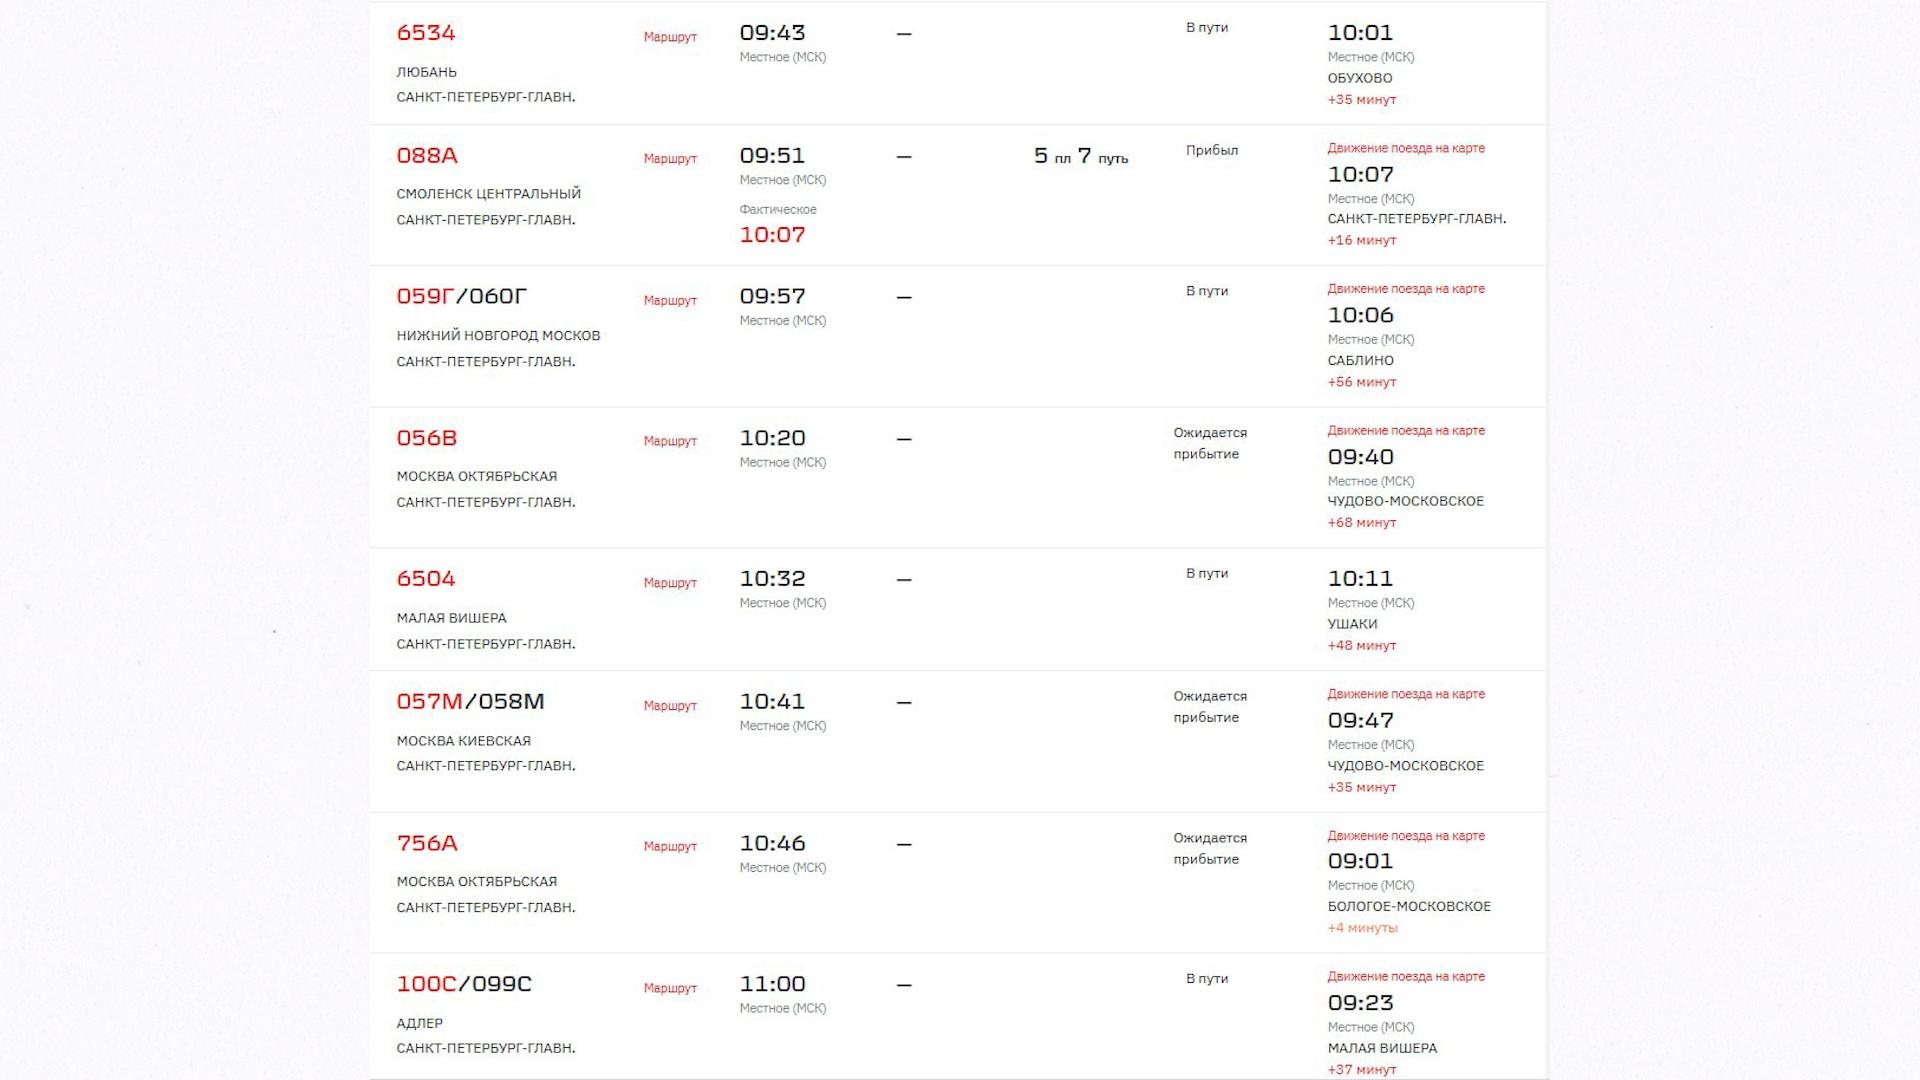Click train 100С number link
Screen dimensions: 1920x1080
pos(427,985)
